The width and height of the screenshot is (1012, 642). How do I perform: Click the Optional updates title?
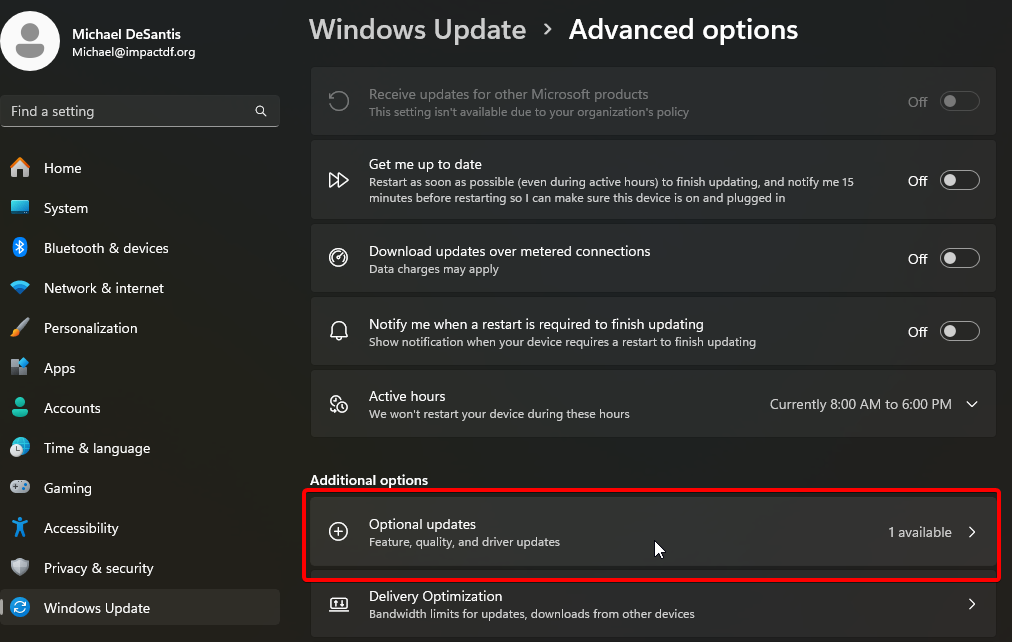[422, 524]
